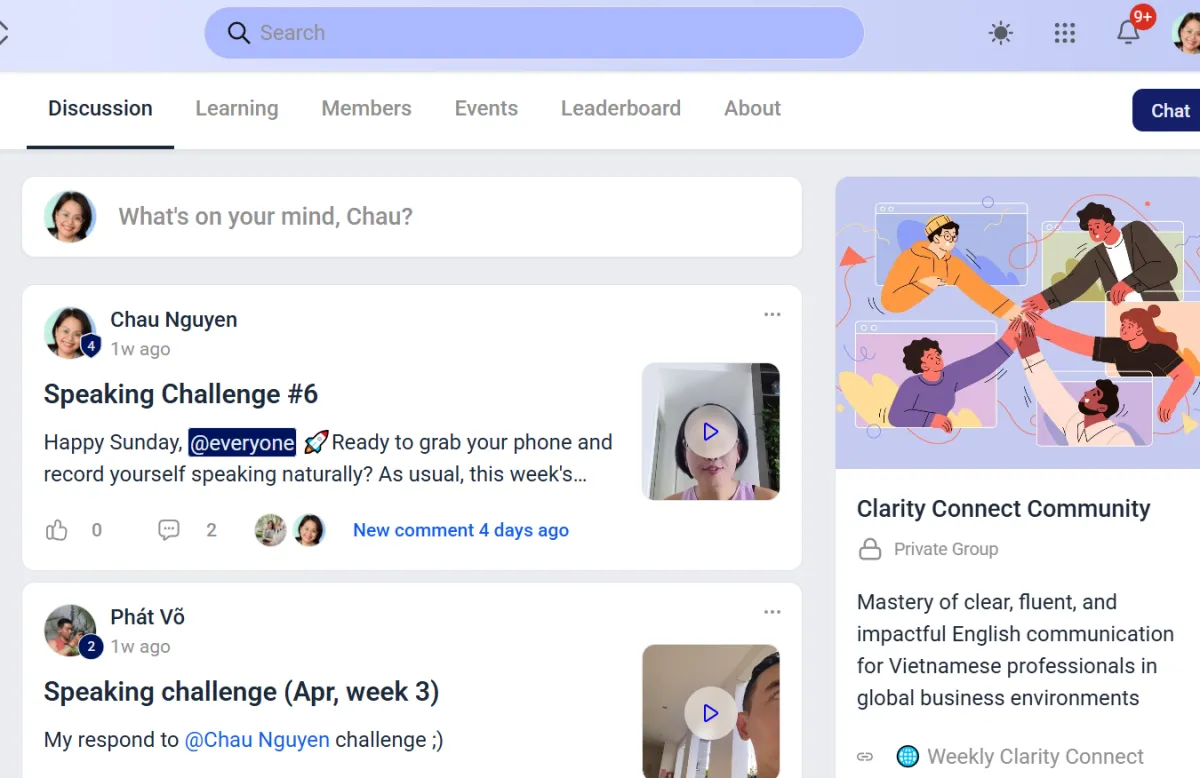Click the comment count 2 on Chau's post

pyautogui.click(x=211, y=530)
